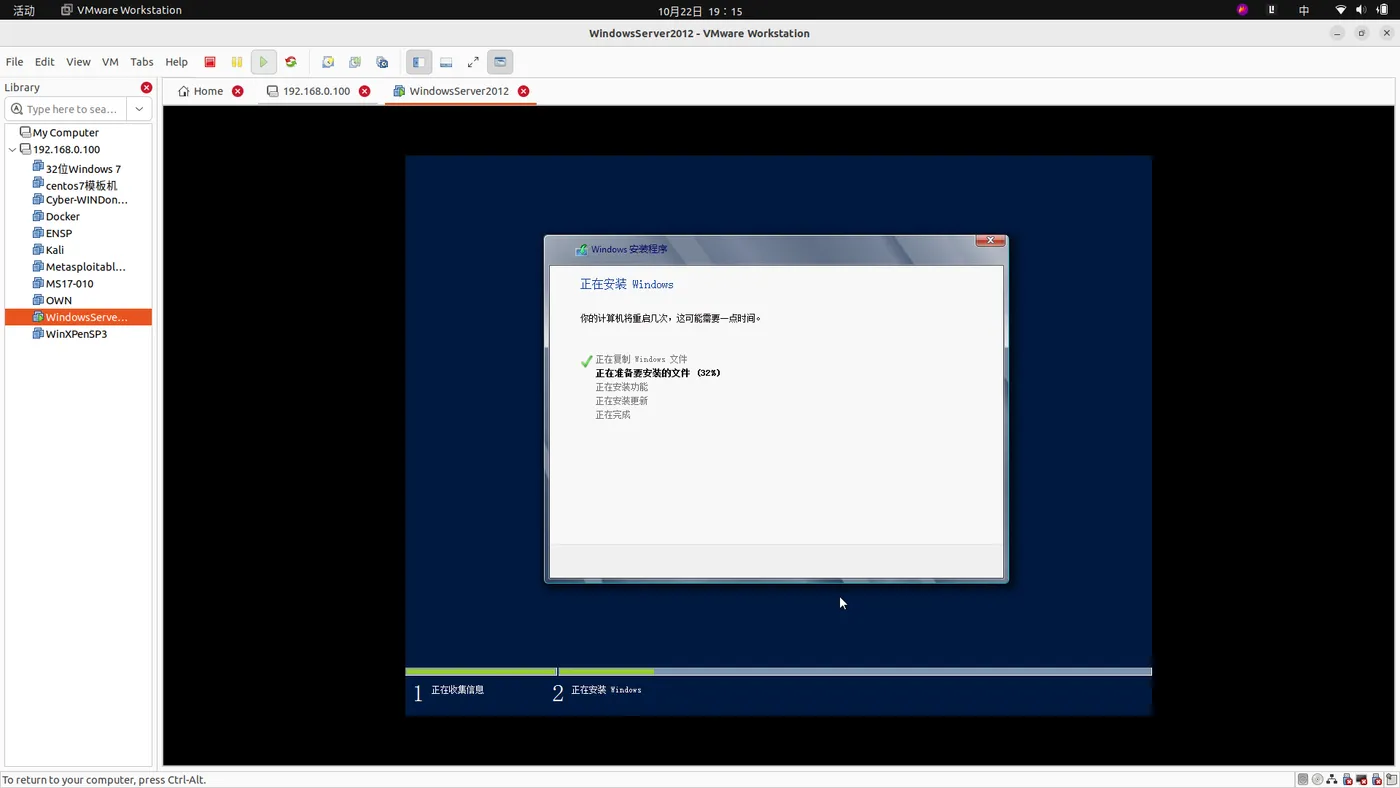
Task: Select My Computer in the library
Action: pyautogui.click(x=59, y=132)
